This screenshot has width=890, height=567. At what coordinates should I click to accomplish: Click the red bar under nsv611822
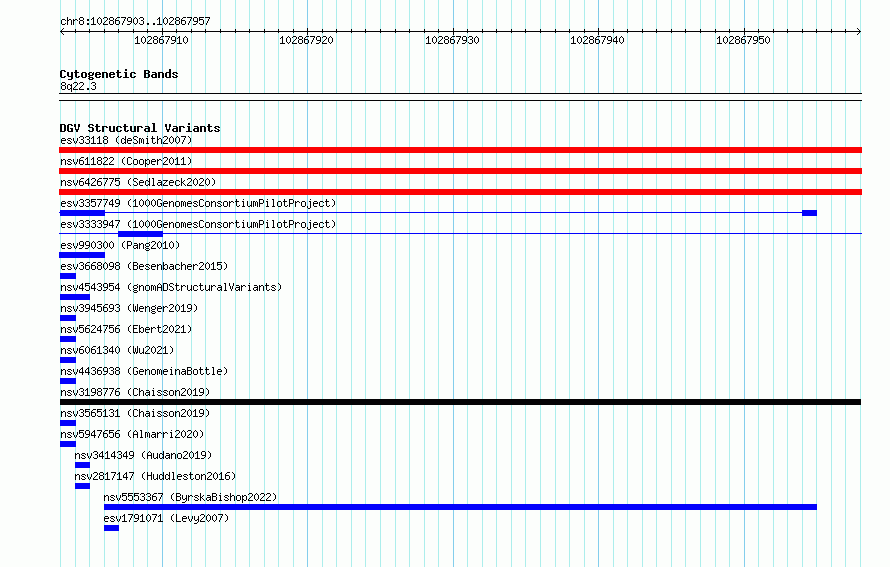coord(460,171)
